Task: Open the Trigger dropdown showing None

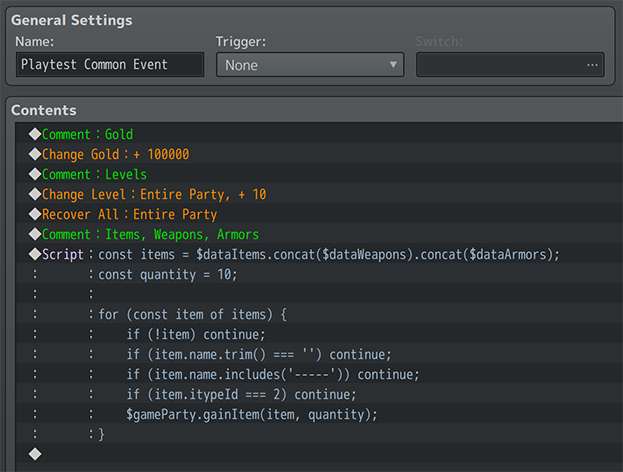Action: click(x=310, y=65)
